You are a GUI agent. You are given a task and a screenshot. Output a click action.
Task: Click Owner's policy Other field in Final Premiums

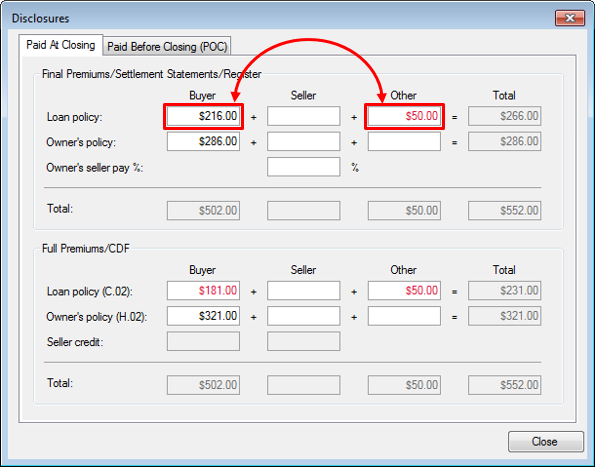point(404,142)
